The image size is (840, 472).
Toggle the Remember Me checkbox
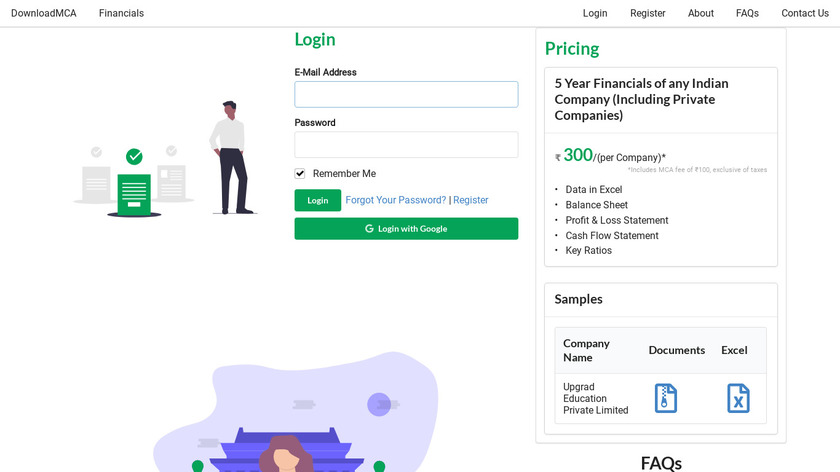tap(300, 174)
